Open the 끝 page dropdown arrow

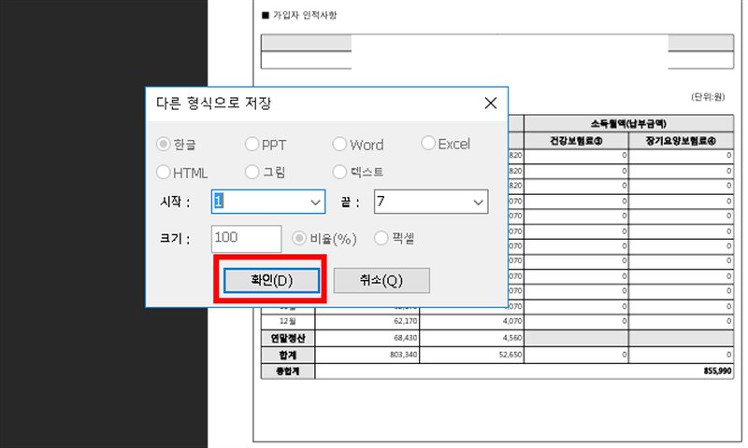click(x=478, y=202)
